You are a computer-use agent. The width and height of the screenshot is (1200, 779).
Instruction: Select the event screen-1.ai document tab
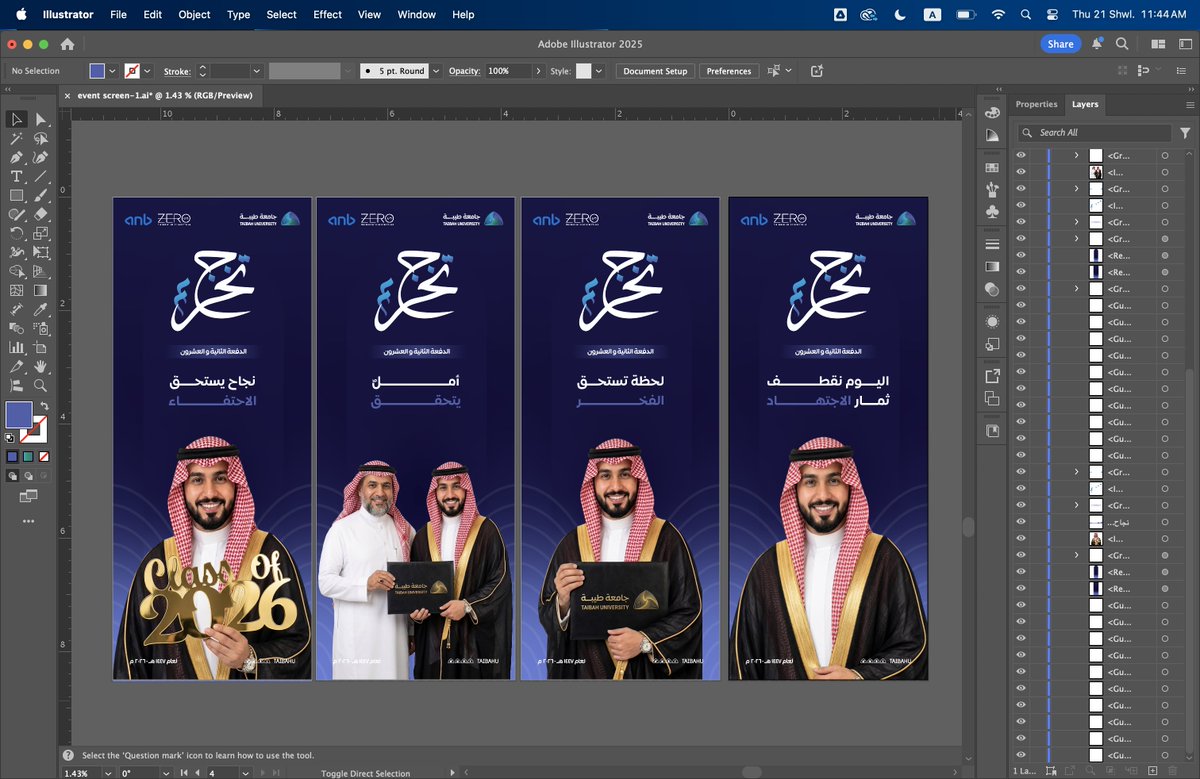click(x=163, y=95)
